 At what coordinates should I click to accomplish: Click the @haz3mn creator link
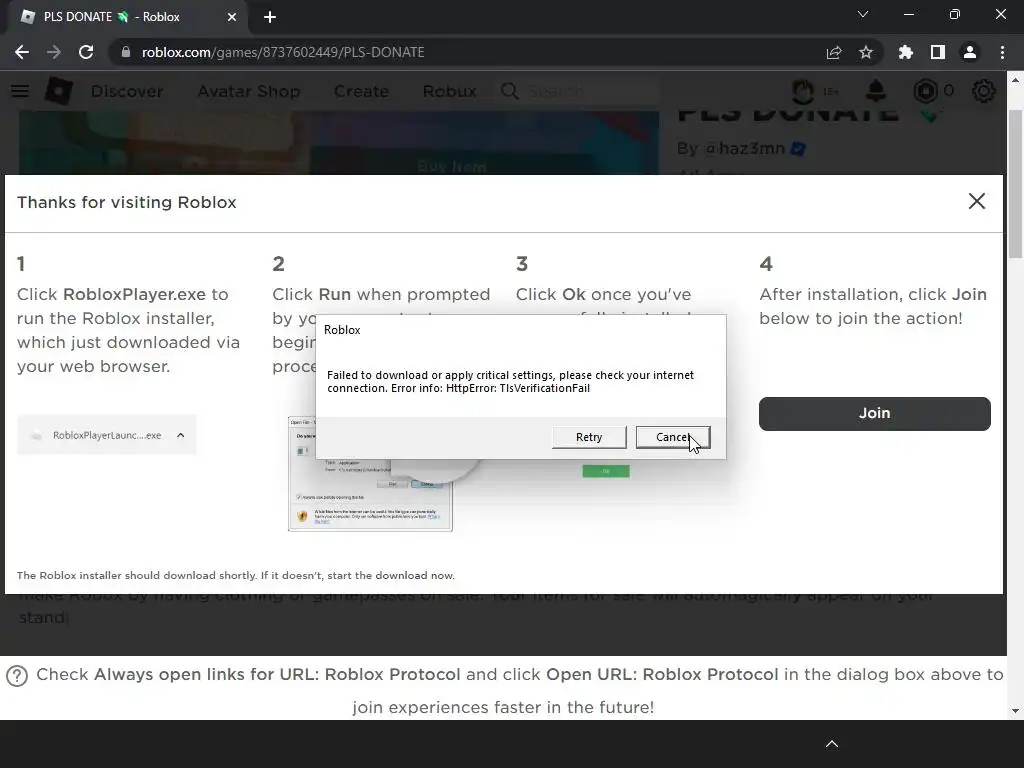(x=744, y=148)
